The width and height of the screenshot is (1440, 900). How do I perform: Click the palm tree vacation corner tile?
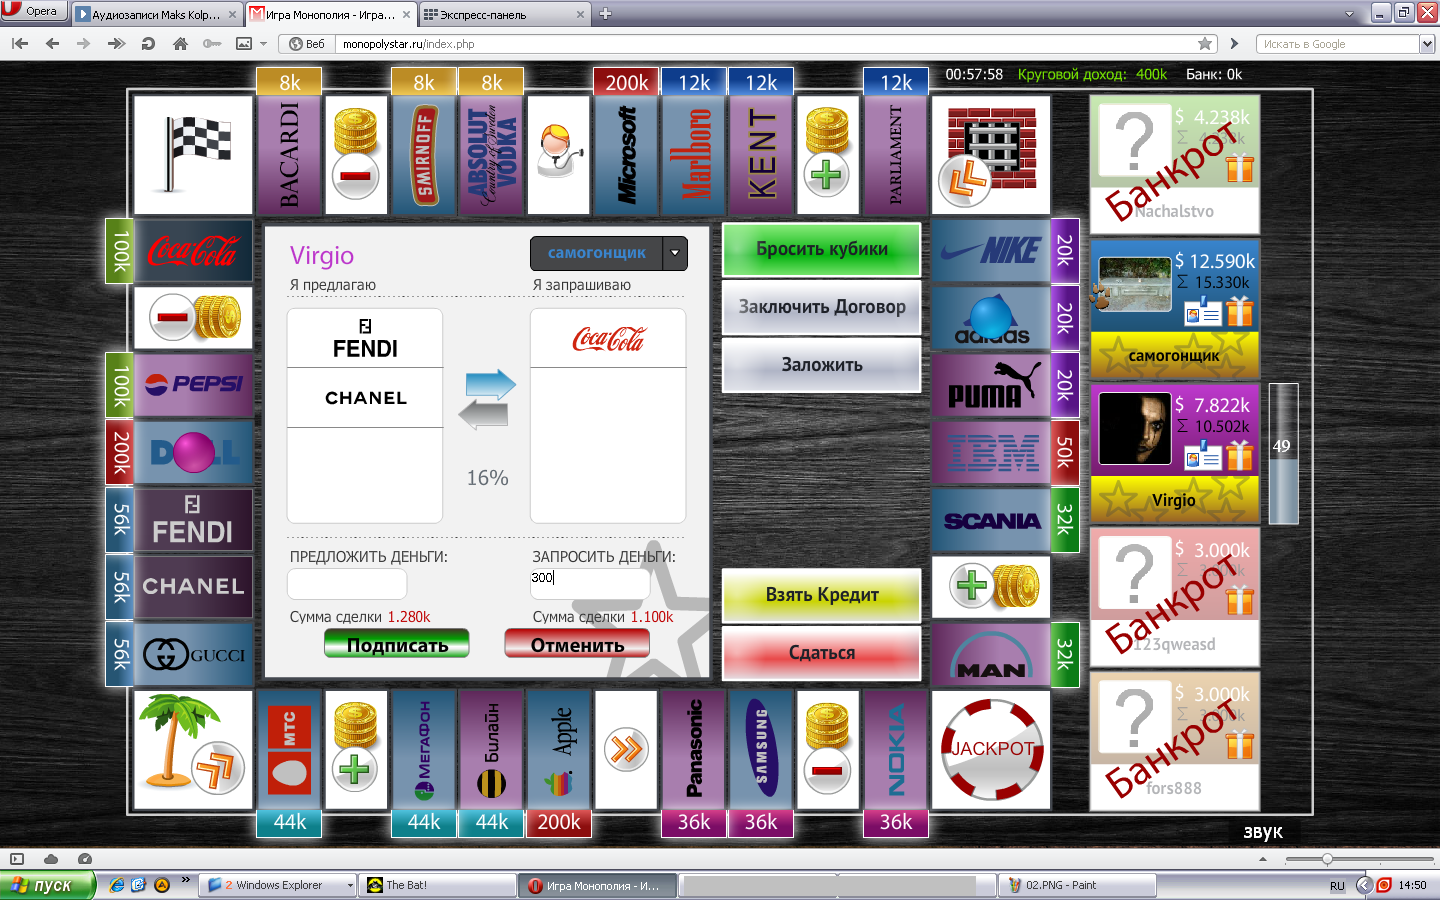coord(193,750)
